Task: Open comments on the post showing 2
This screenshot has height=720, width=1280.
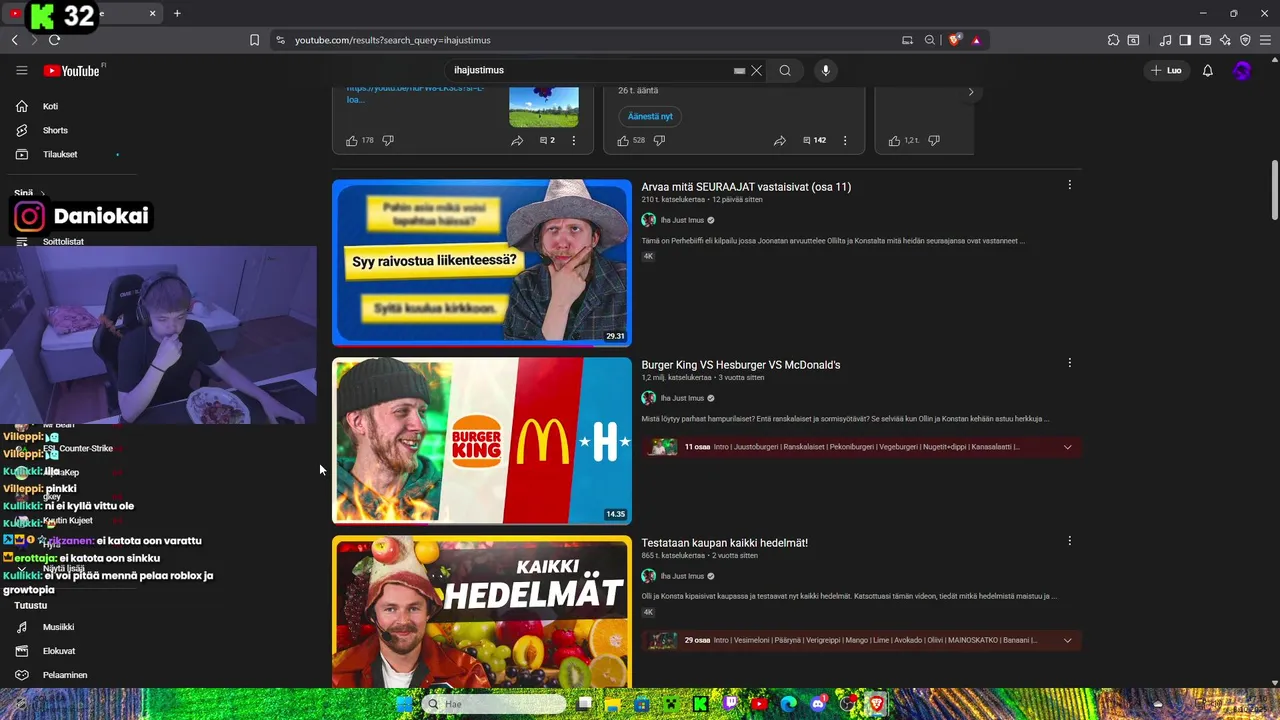Action: [x=547, y=140]
